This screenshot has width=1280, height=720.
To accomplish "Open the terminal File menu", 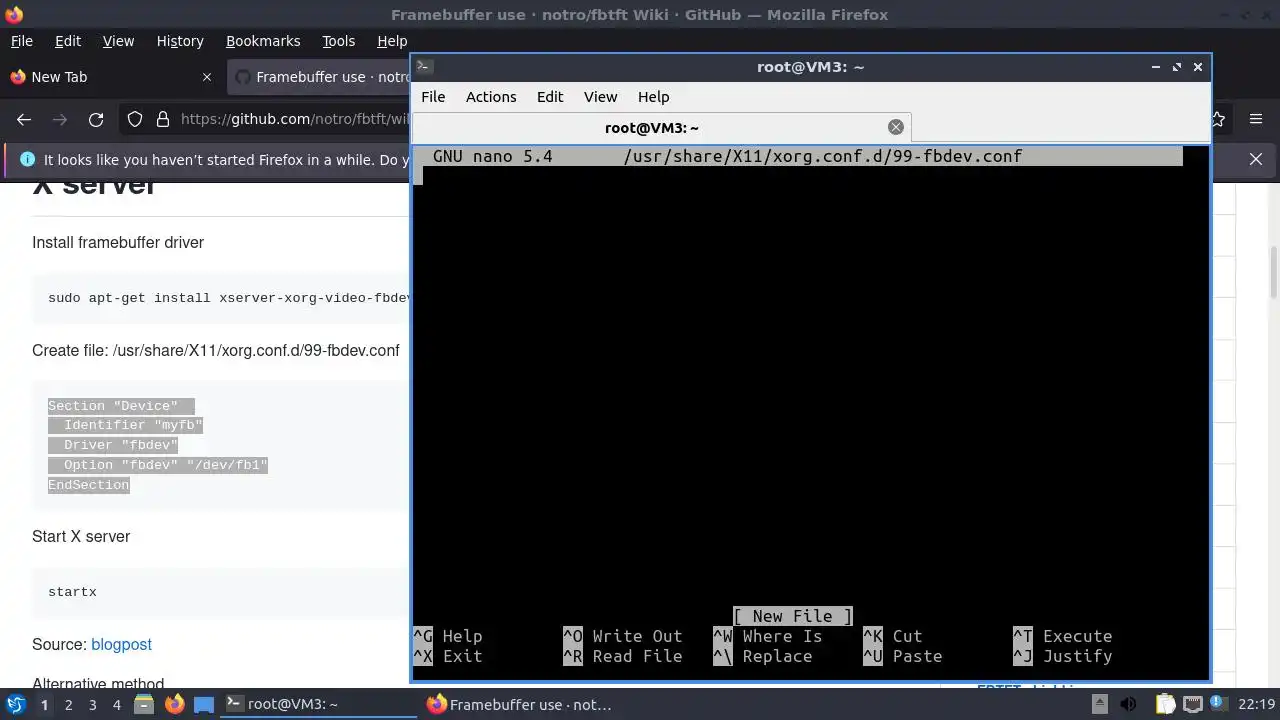I will [433, 97].
